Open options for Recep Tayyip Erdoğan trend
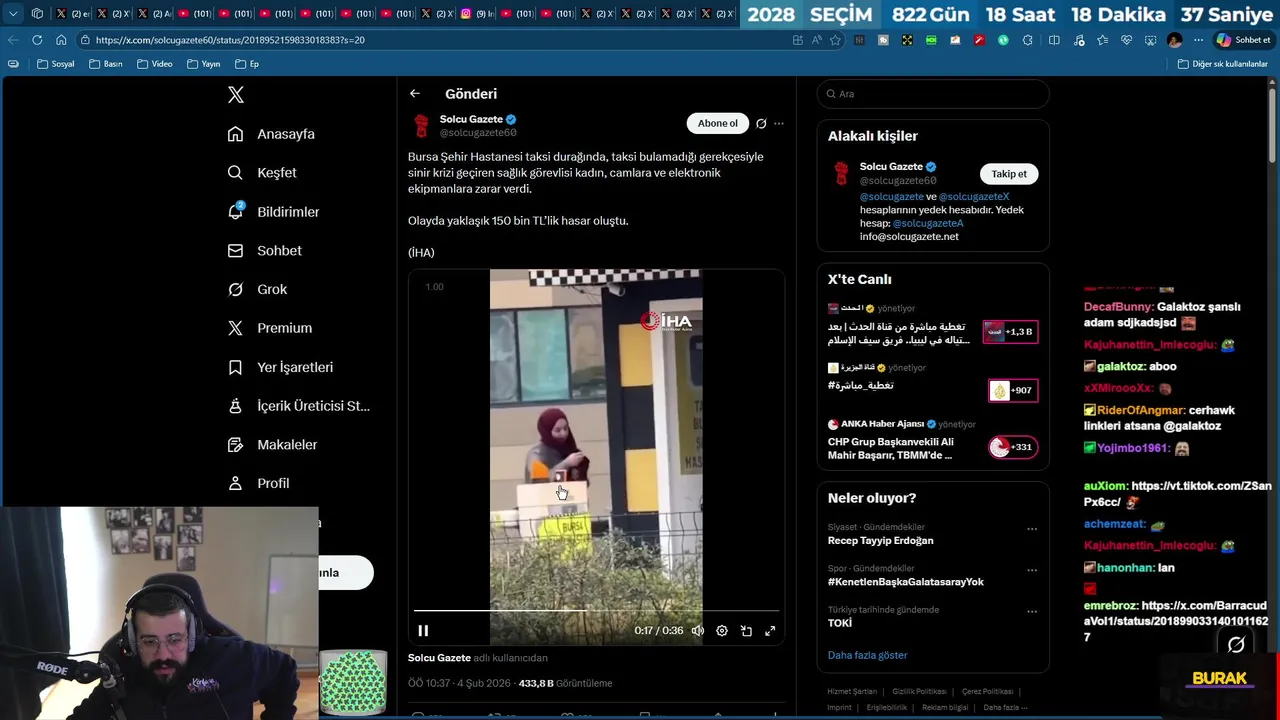Screen dimensions: 1280x720 [x=1032, y=529]
